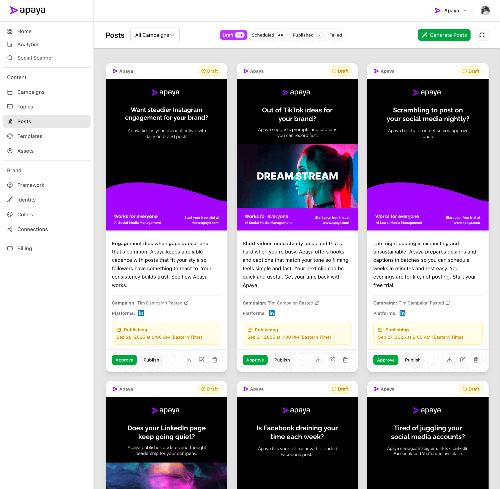Switch to the Published posts tab
The width and height of the screenshot is (500, 489).
pyautogui.click(x=306, y=35)
